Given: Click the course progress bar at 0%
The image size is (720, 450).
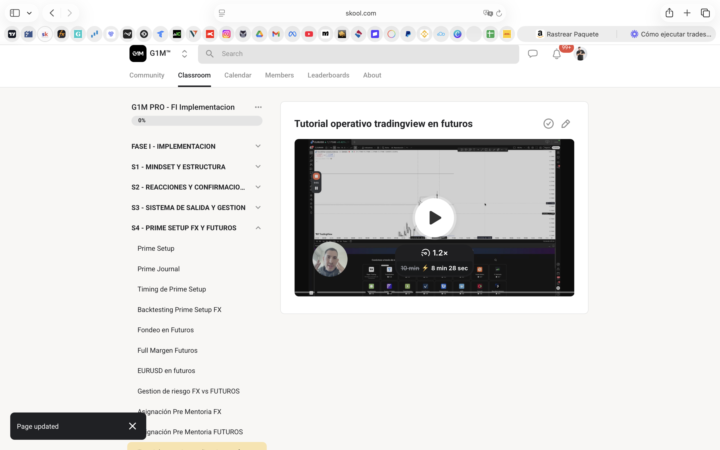Looking at the screenshot, I should pos(197,120).
